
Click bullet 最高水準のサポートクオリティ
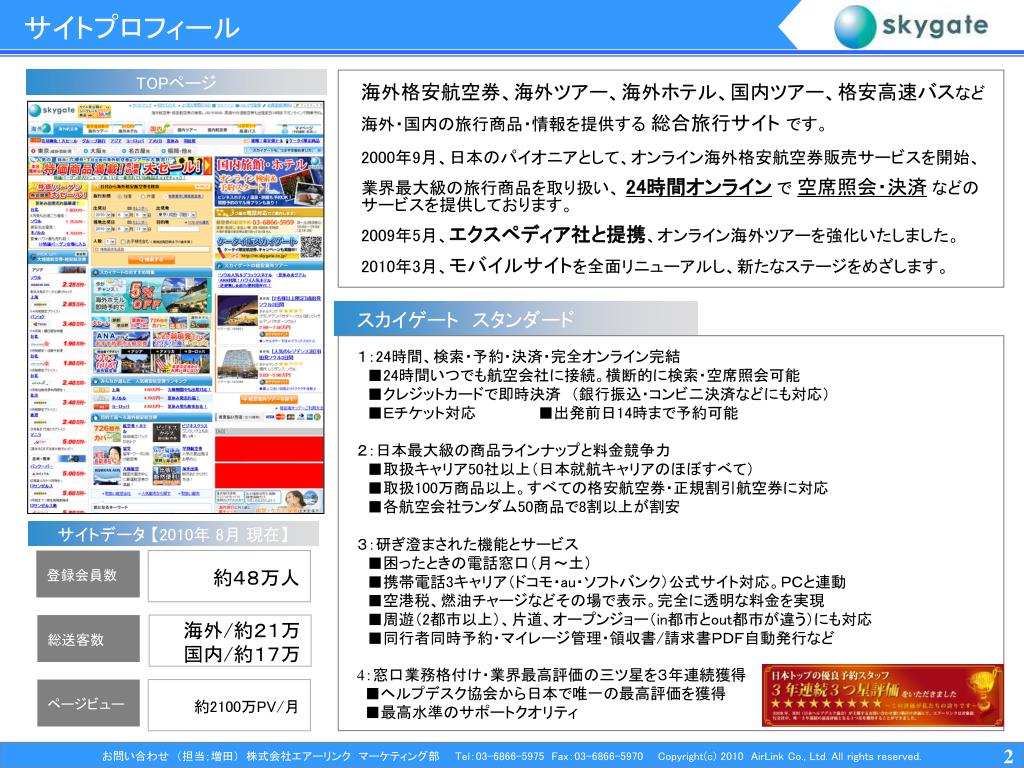coord(472,712)
